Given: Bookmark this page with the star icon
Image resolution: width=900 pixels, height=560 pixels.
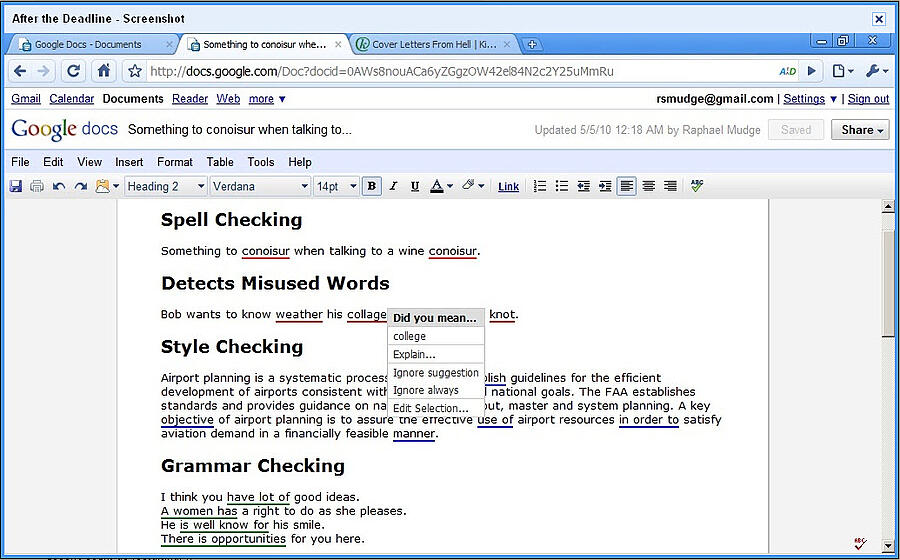Looking at the screenshot, I should [135, 71].
